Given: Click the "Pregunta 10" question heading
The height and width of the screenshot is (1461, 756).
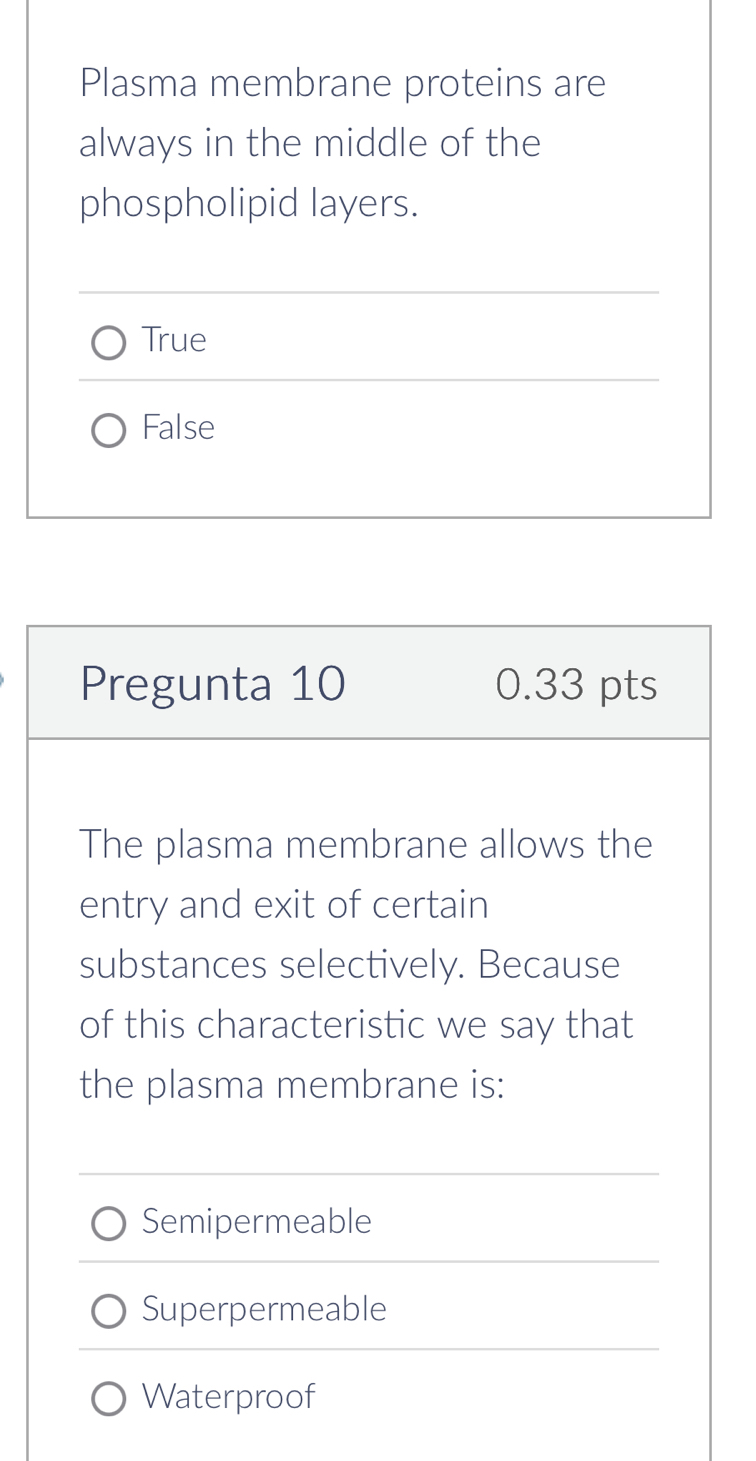Looking at the screenshot, I should (213, 685).
